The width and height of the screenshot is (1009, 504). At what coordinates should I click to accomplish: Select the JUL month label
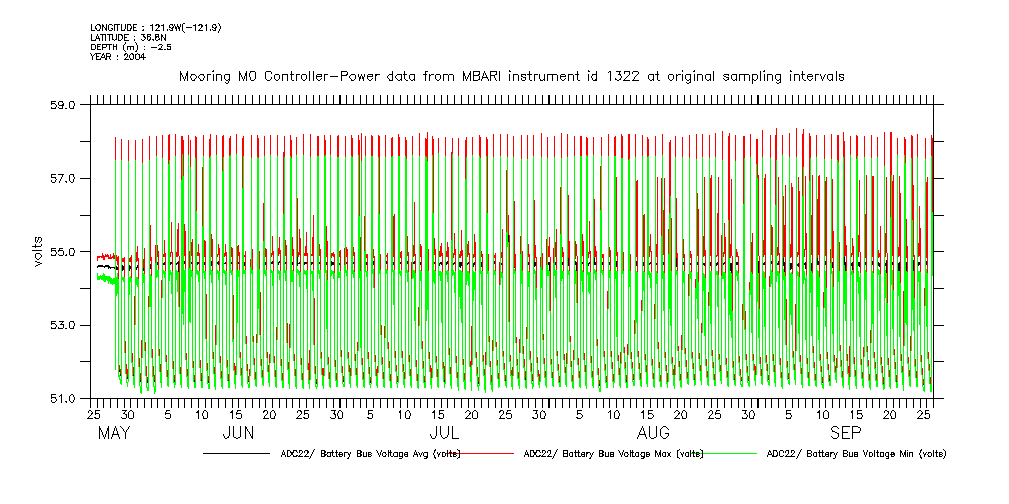point(444,434)
